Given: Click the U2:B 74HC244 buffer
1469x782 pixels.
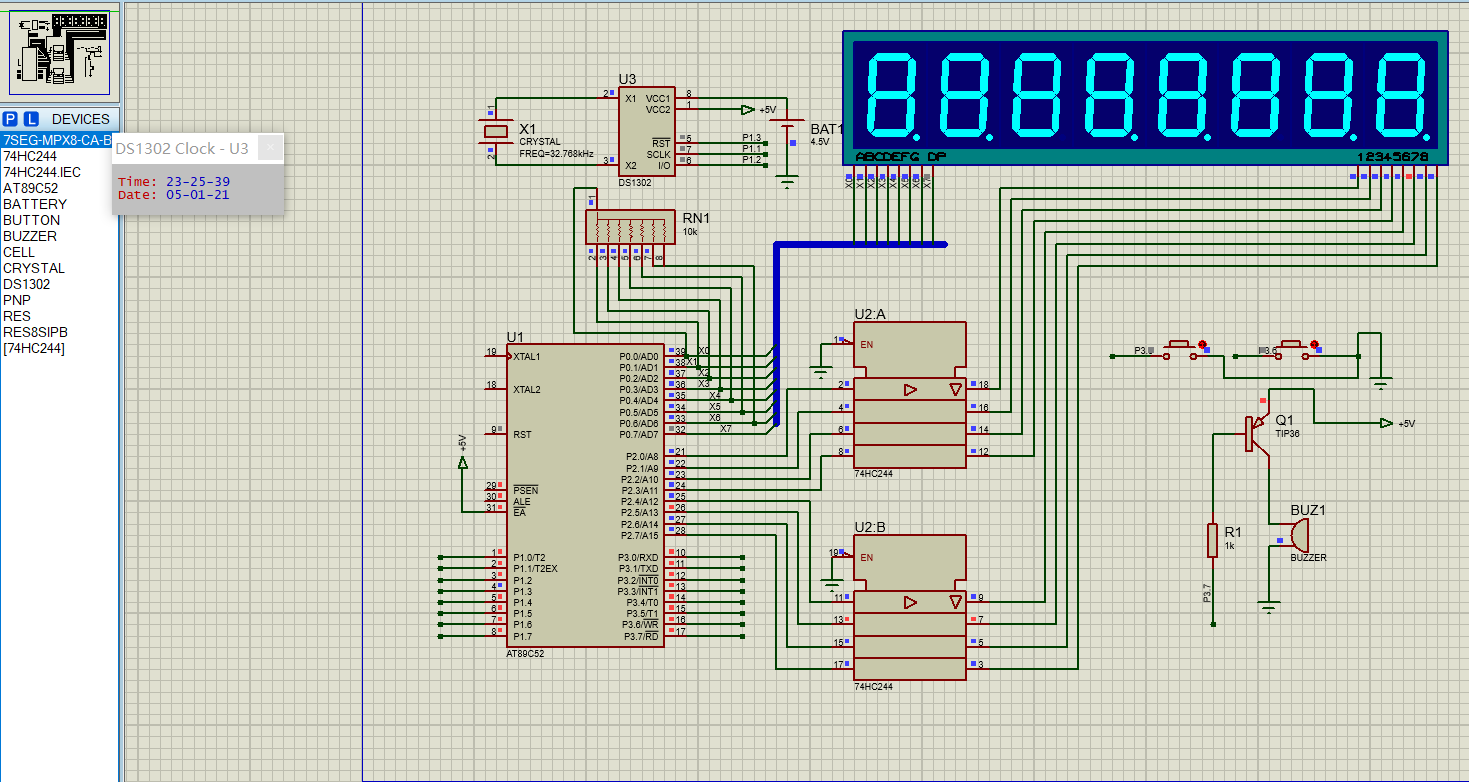Looking at the screenshot, I should point(909,607).
